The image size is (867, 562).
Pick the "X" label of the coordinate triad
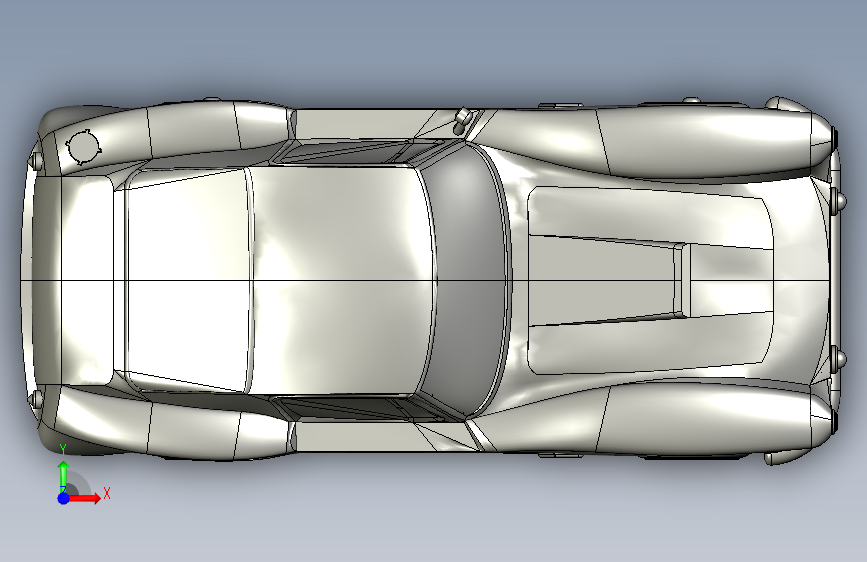pos(107,493)
